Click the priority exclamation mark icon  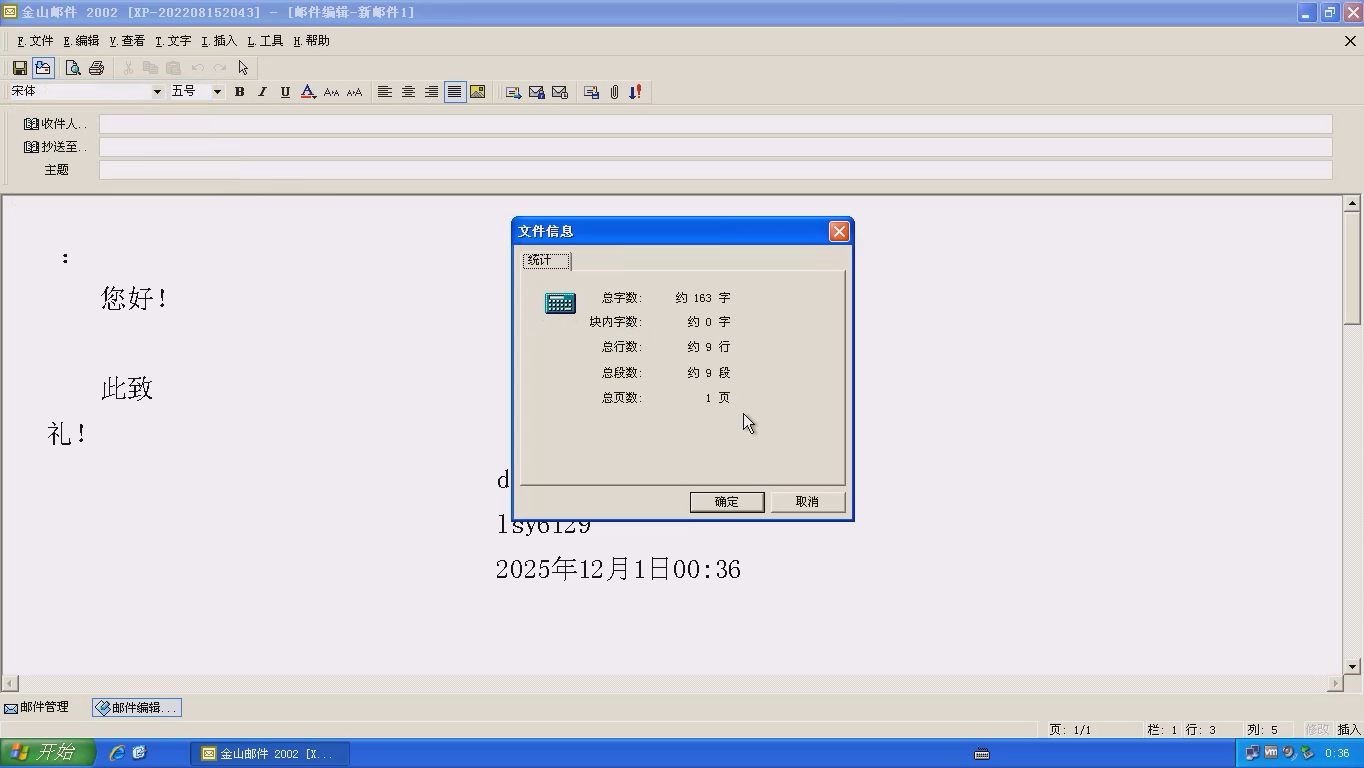pos(635,92)
